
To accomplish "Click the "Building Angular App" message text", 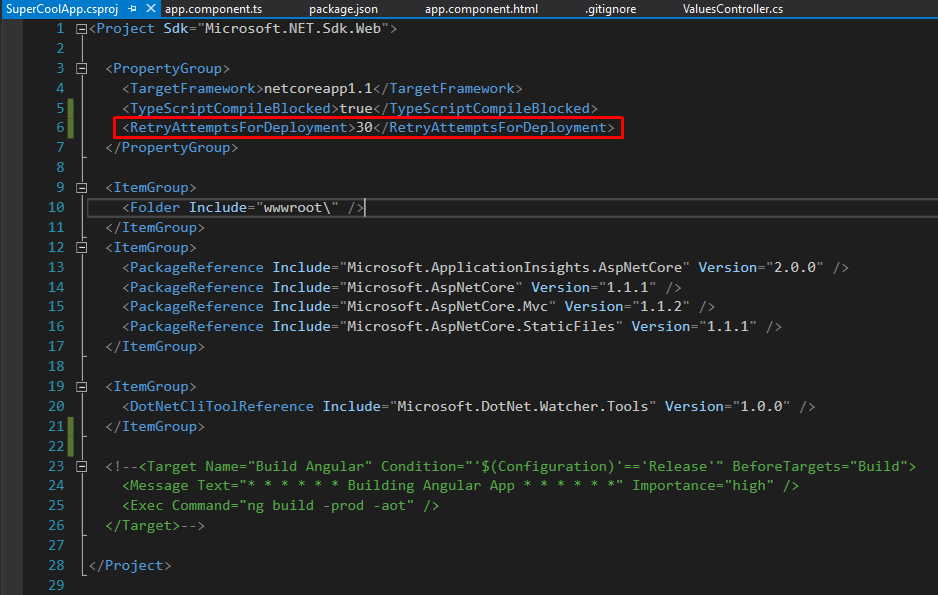I will click(x=431, y=486).
